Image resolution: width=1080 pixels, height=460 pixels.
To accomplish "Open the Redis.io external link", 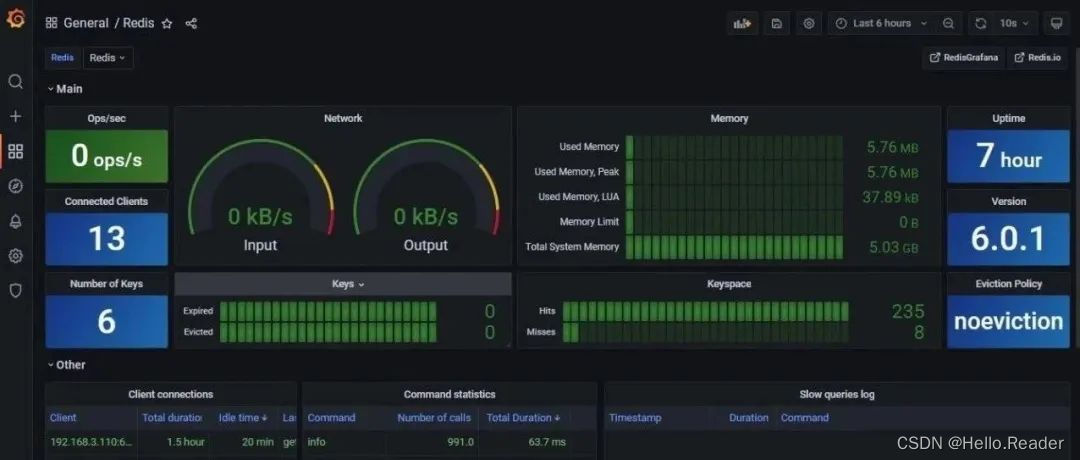I will click(1038, 58).
